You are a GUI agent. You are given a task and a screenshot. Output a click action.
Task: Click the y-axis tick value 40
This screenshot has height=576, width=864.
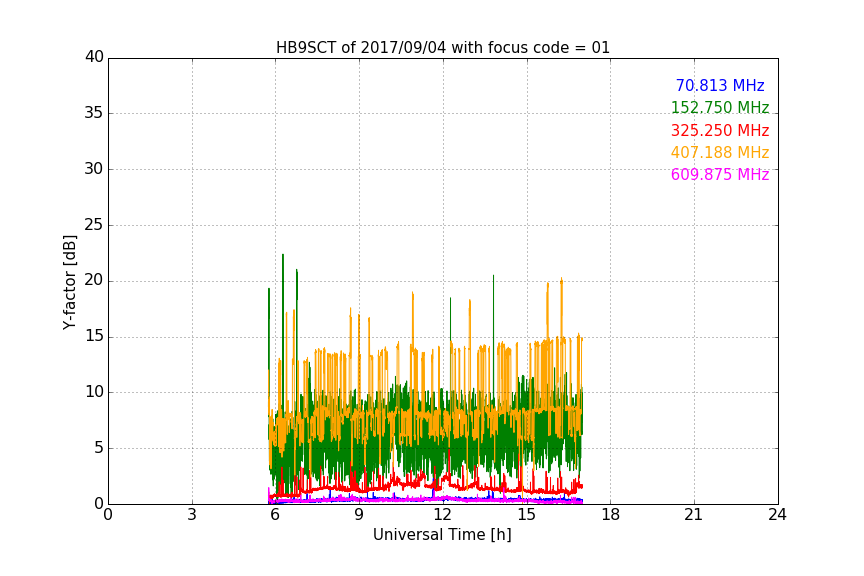point(94,57)
